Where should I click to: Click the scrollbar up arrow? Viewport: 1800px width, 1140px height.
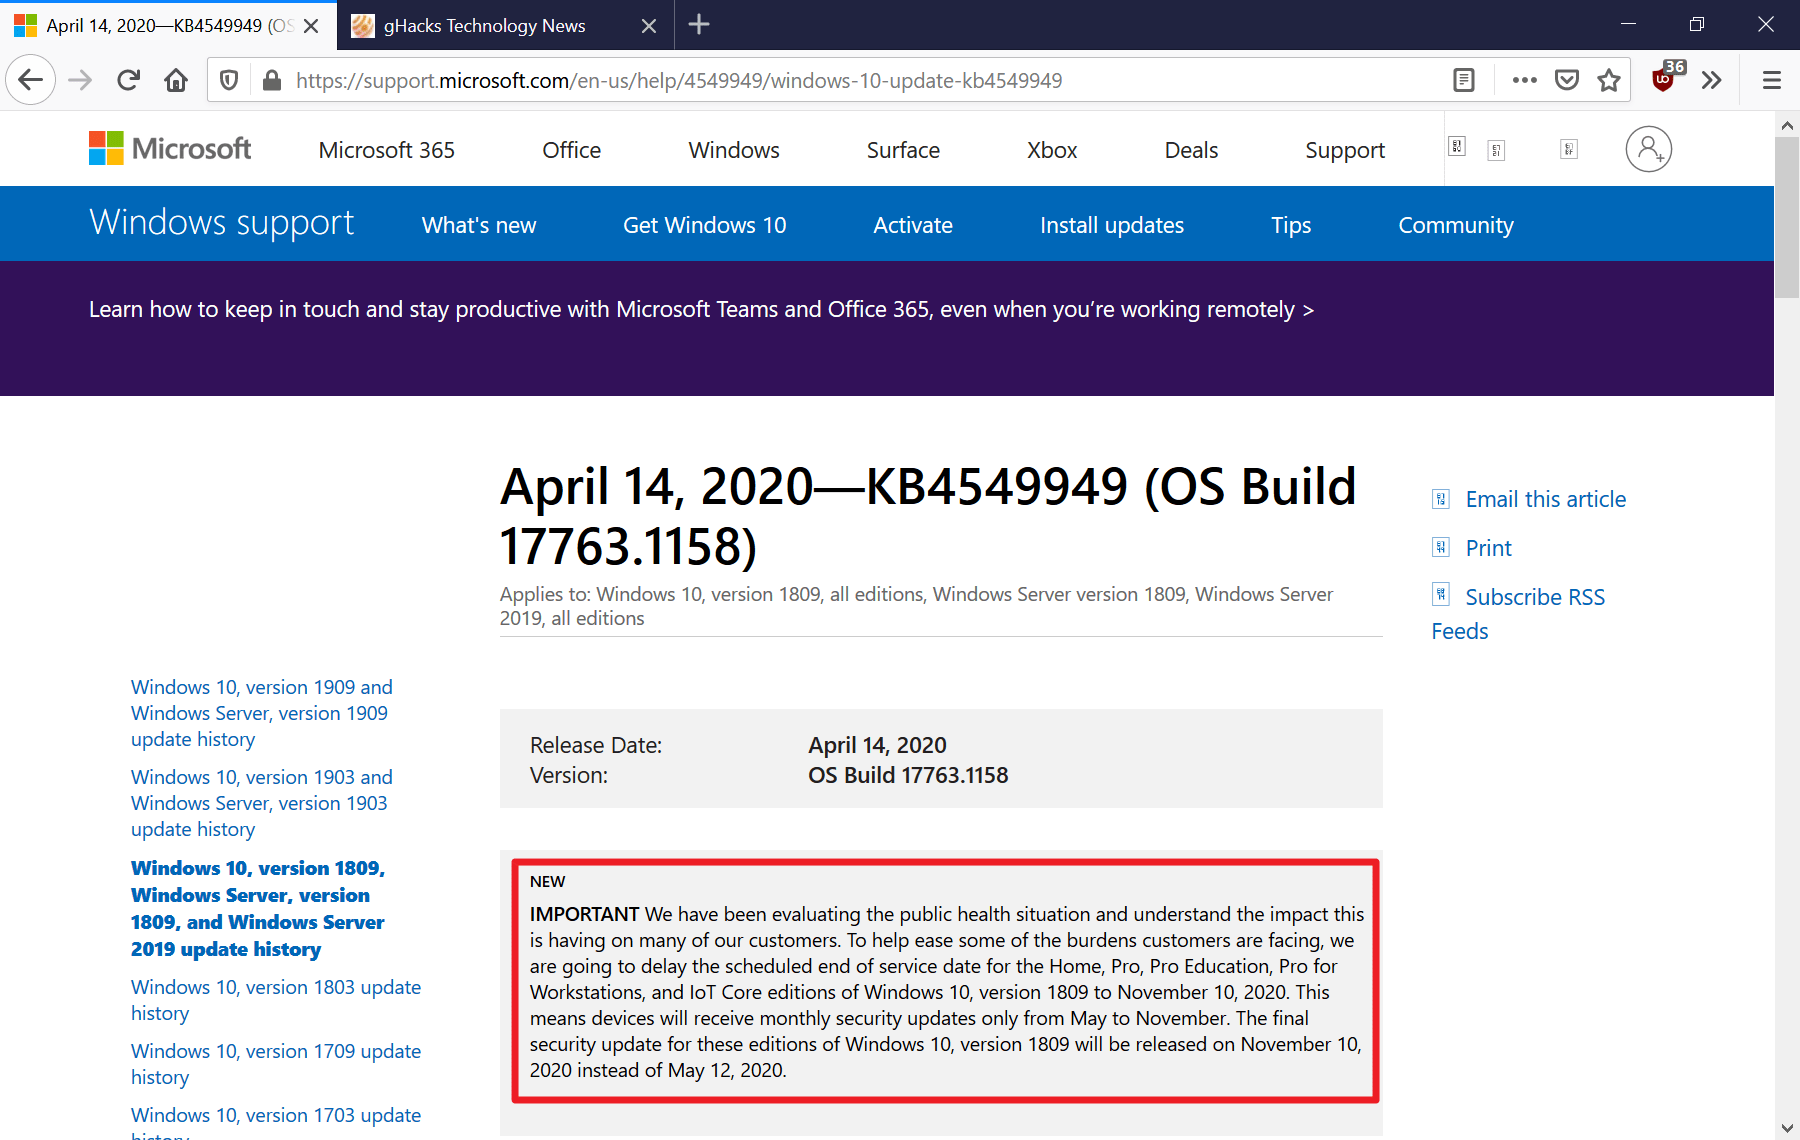pyautogui.click(x=1786, y=125)
